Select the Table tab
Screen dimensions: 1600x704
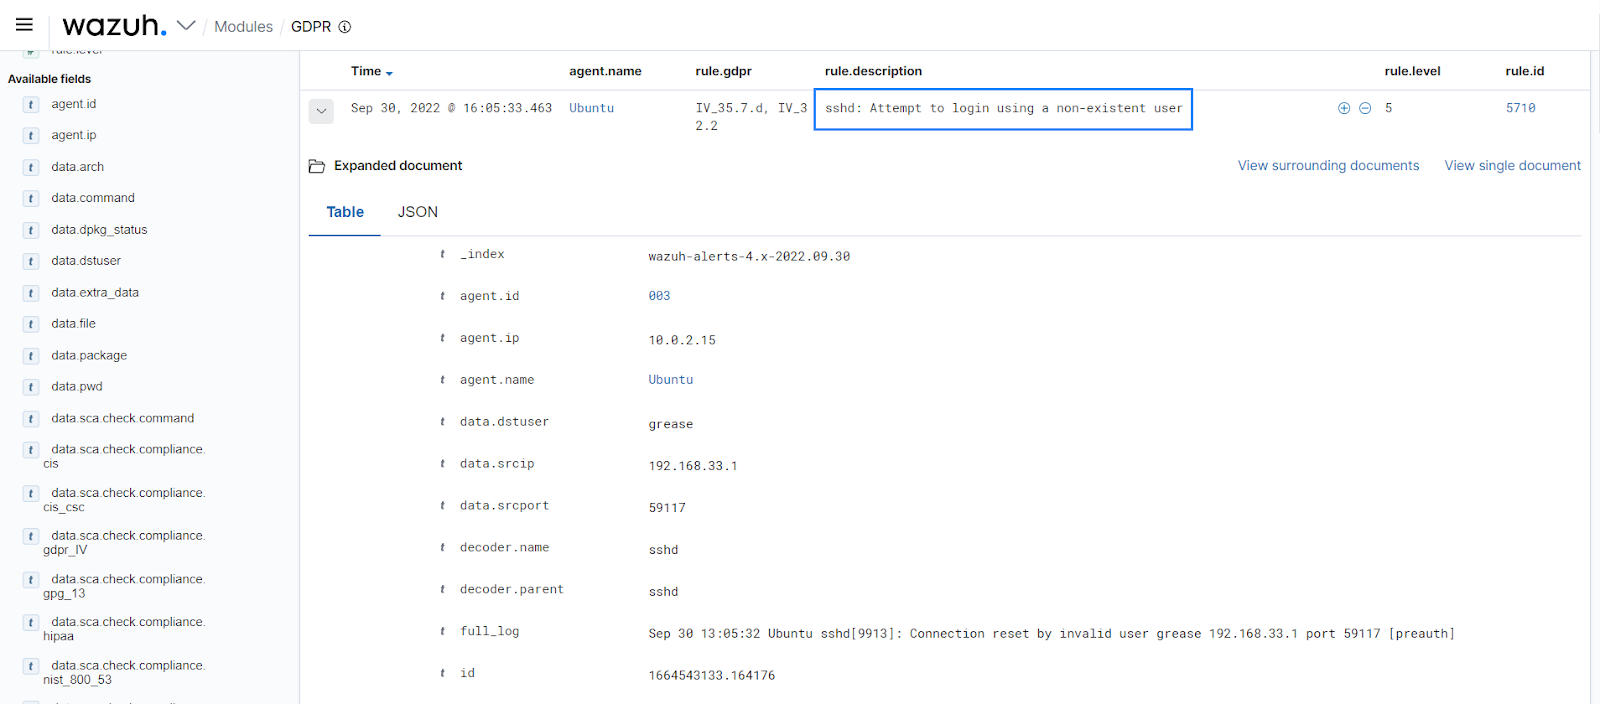click(345, 212)
